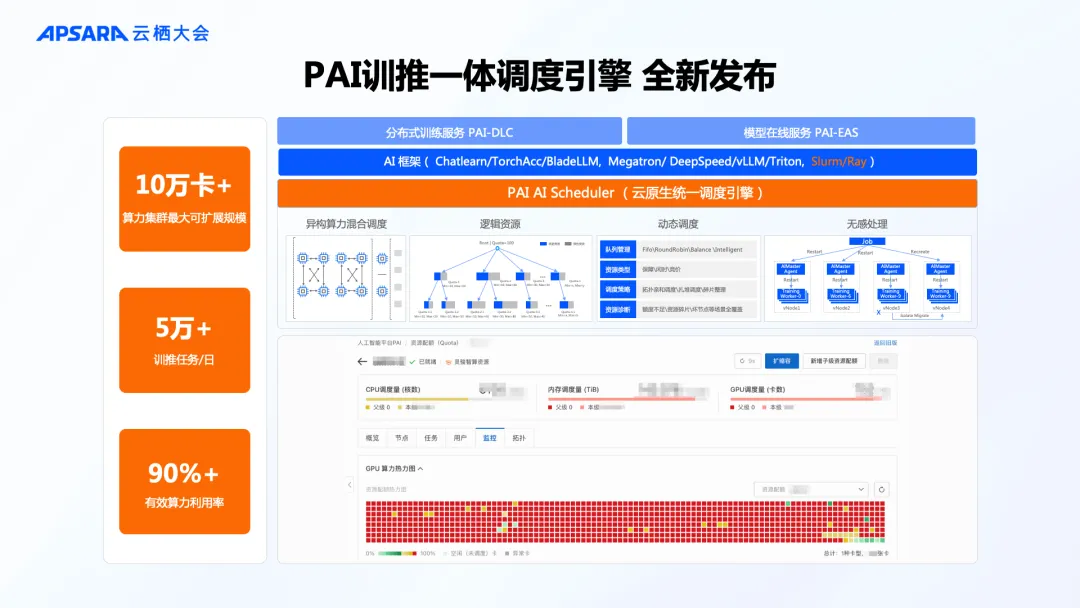Click the orange PAI AI Scheduler banner

627,193
